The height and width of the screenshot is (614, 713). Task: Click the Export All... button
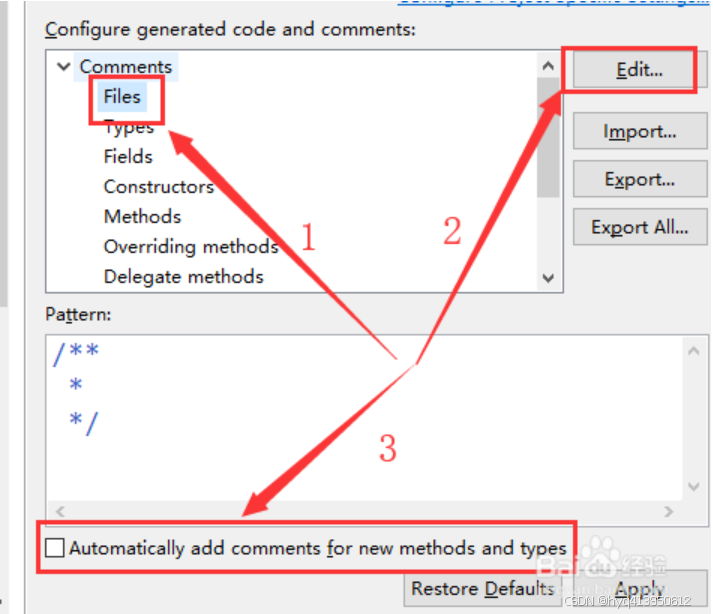point(639,227)
